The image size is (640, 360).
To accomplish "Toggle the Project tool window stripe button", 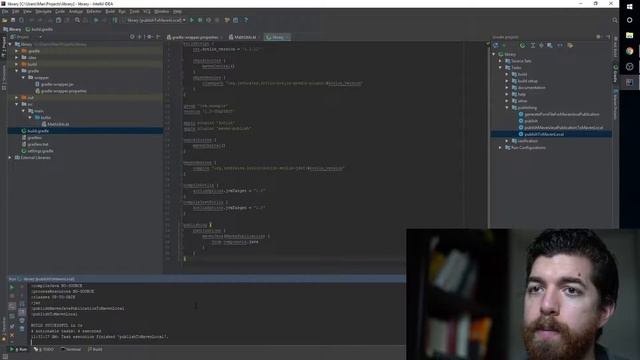I will click(x=4, y=47).
